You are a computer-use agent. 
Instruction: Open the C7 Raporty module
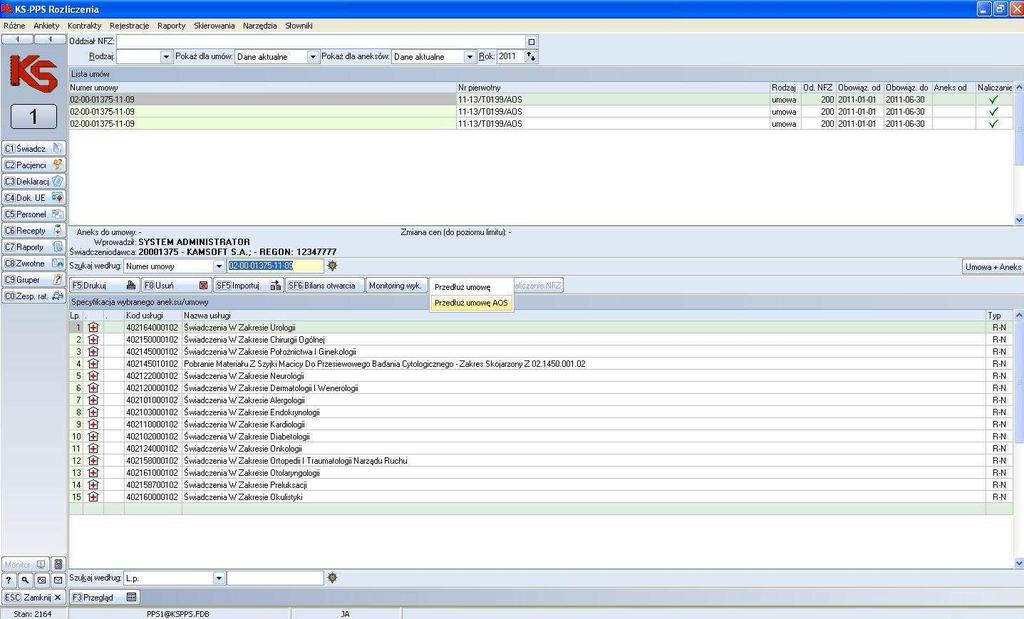(33, 247)
